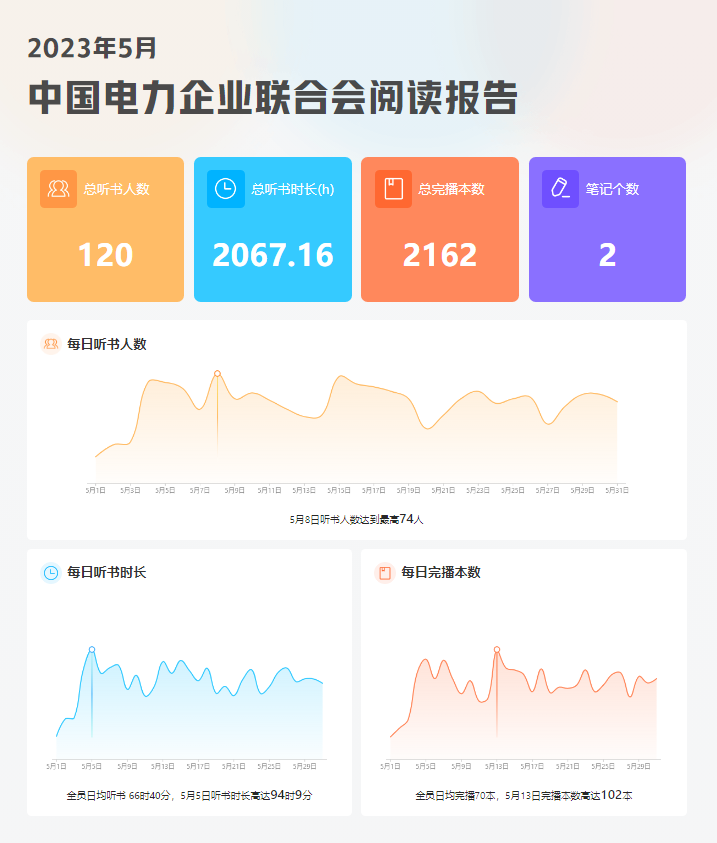
Task: Click the listeners icon in 总听书人数 card
Action: (59, 189)
